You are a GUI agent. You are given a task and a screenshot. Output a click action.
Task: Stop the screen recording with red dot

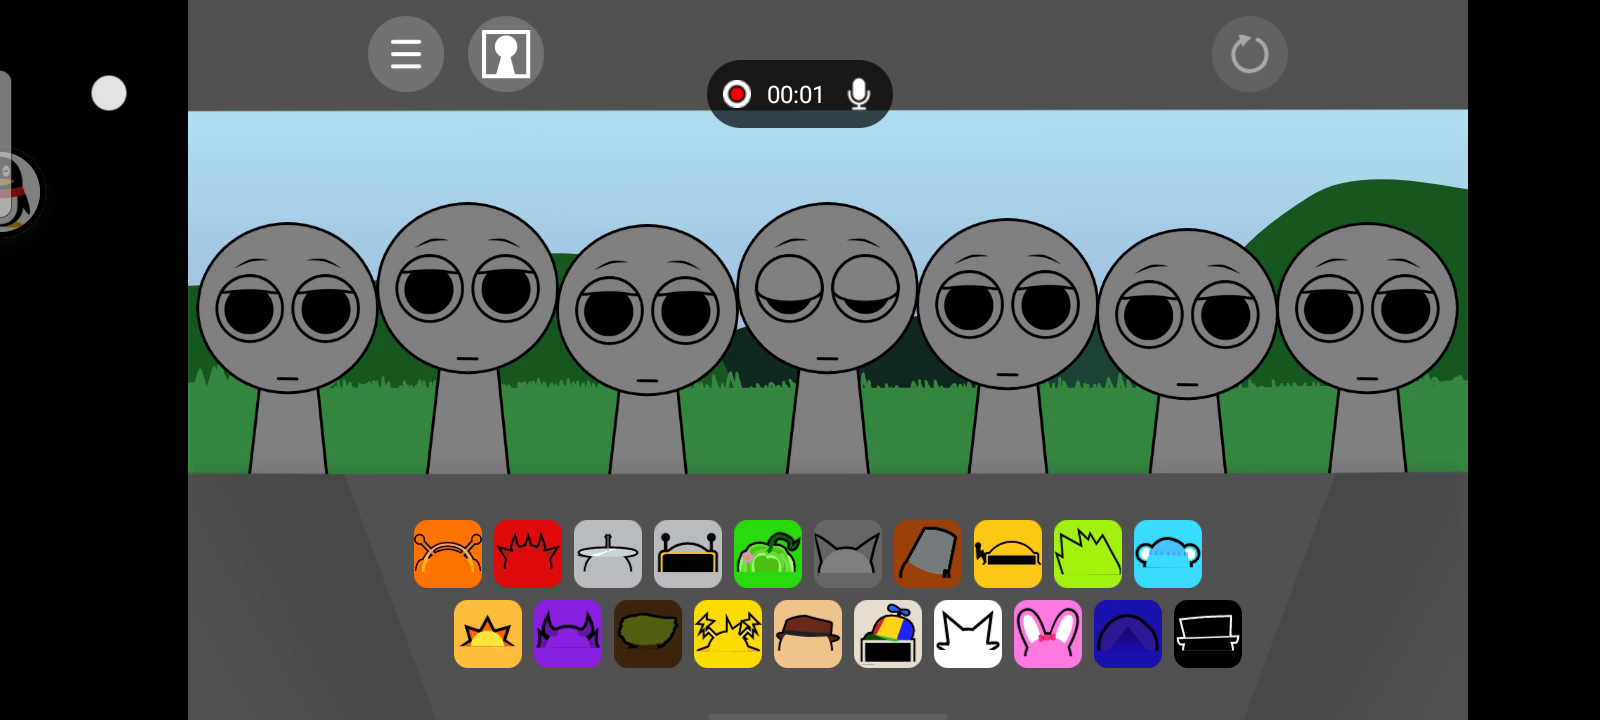(x=737, y=94)
